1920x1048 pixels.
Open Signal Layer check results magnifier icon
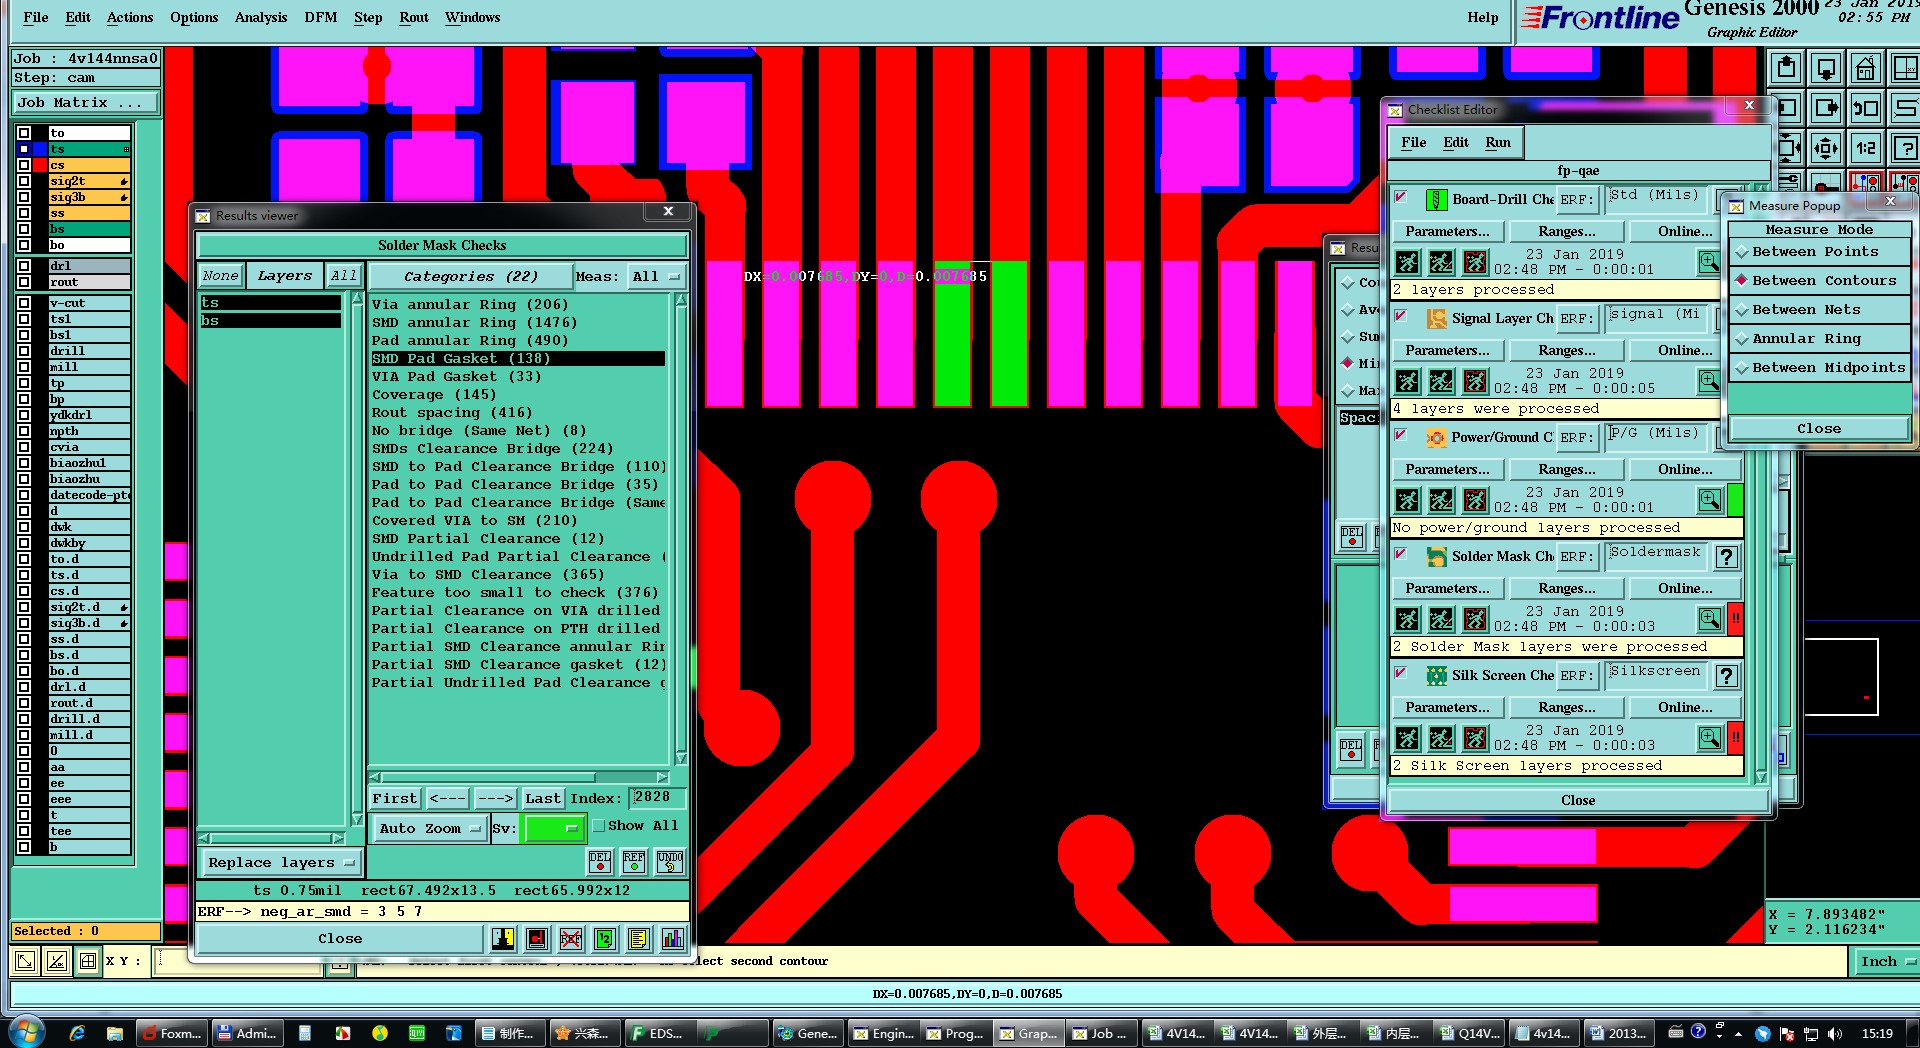pyautogui.click(x=1709, y=381)
